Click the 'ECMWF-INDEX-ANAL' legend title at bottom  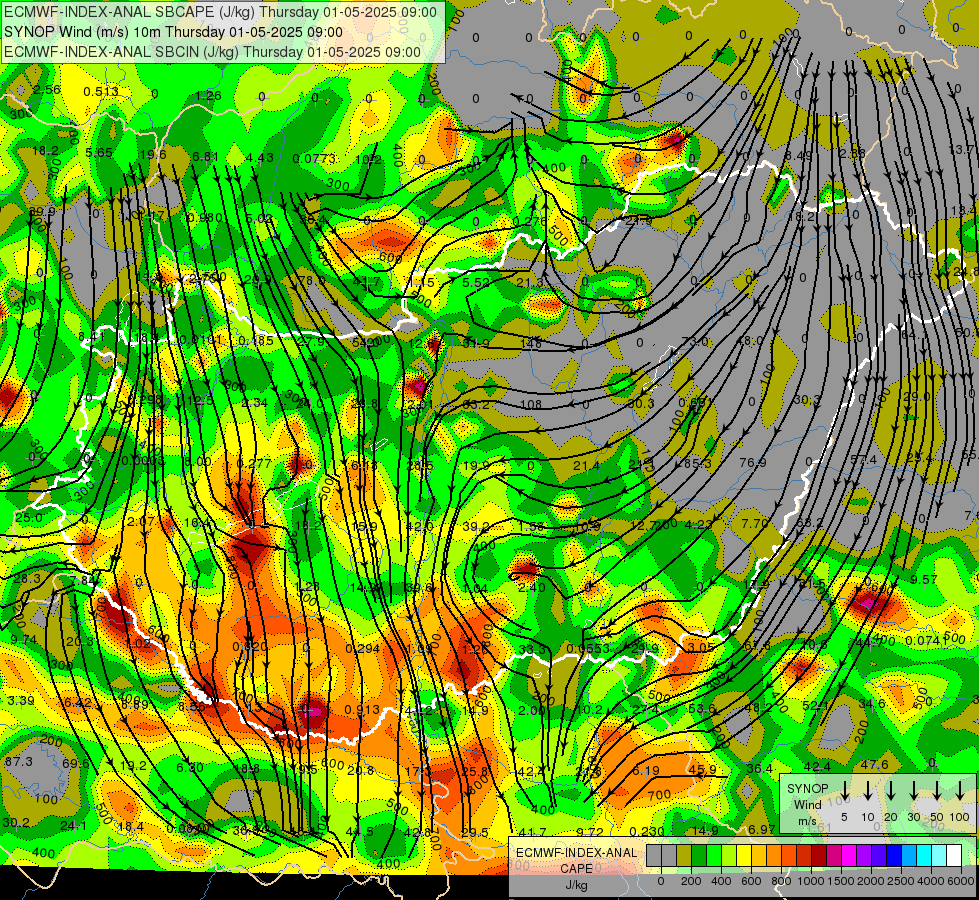coord(576,853)
